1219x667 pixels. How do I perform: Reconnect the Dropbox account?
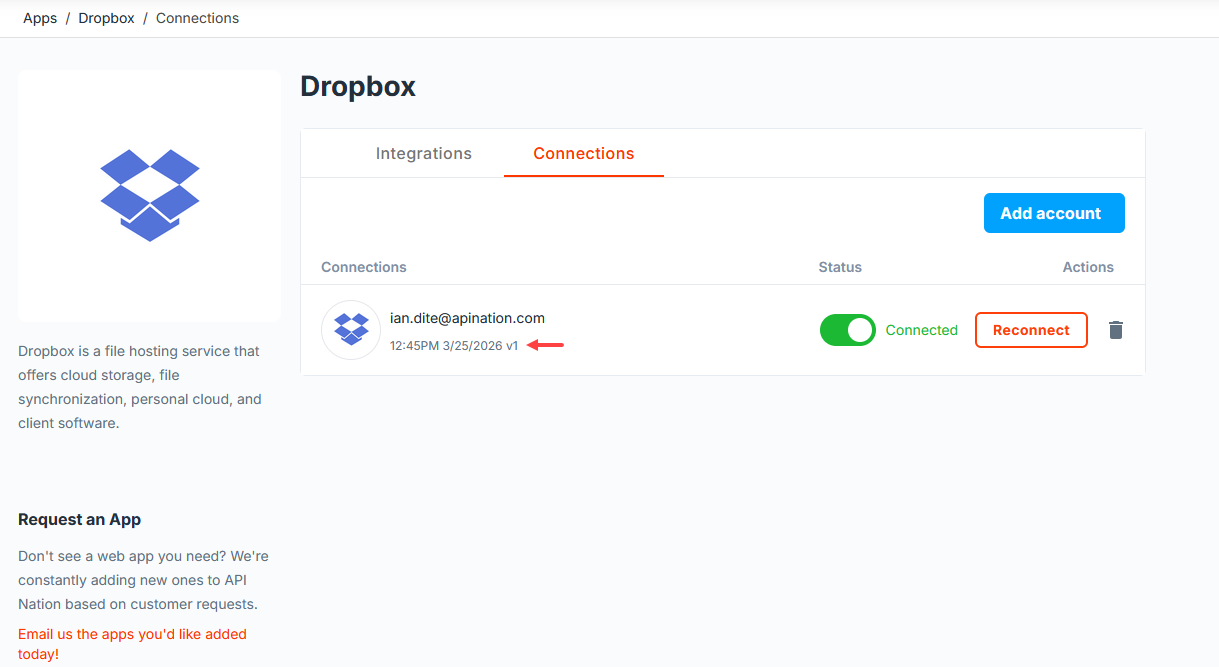click(x=1031, y=330)
